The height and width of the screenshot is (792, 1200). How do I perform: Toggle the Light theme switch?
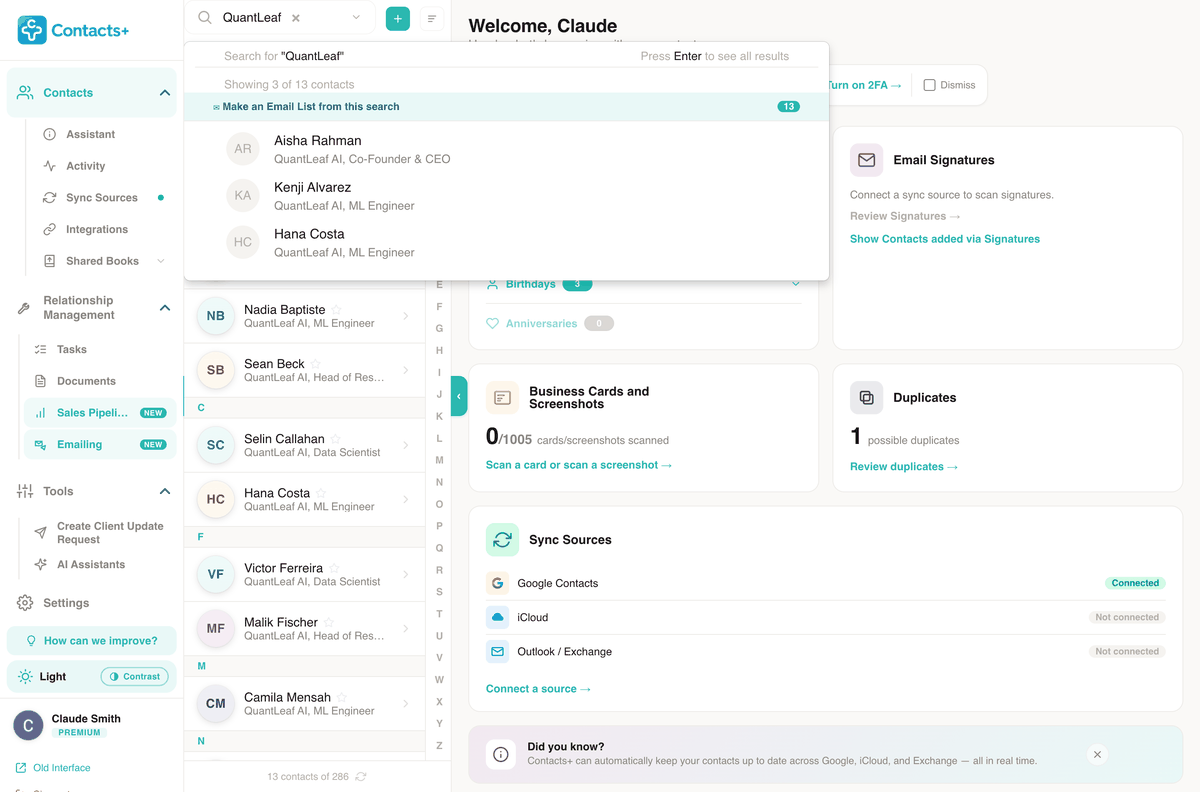pyautogui.click(x=41, y=677)
